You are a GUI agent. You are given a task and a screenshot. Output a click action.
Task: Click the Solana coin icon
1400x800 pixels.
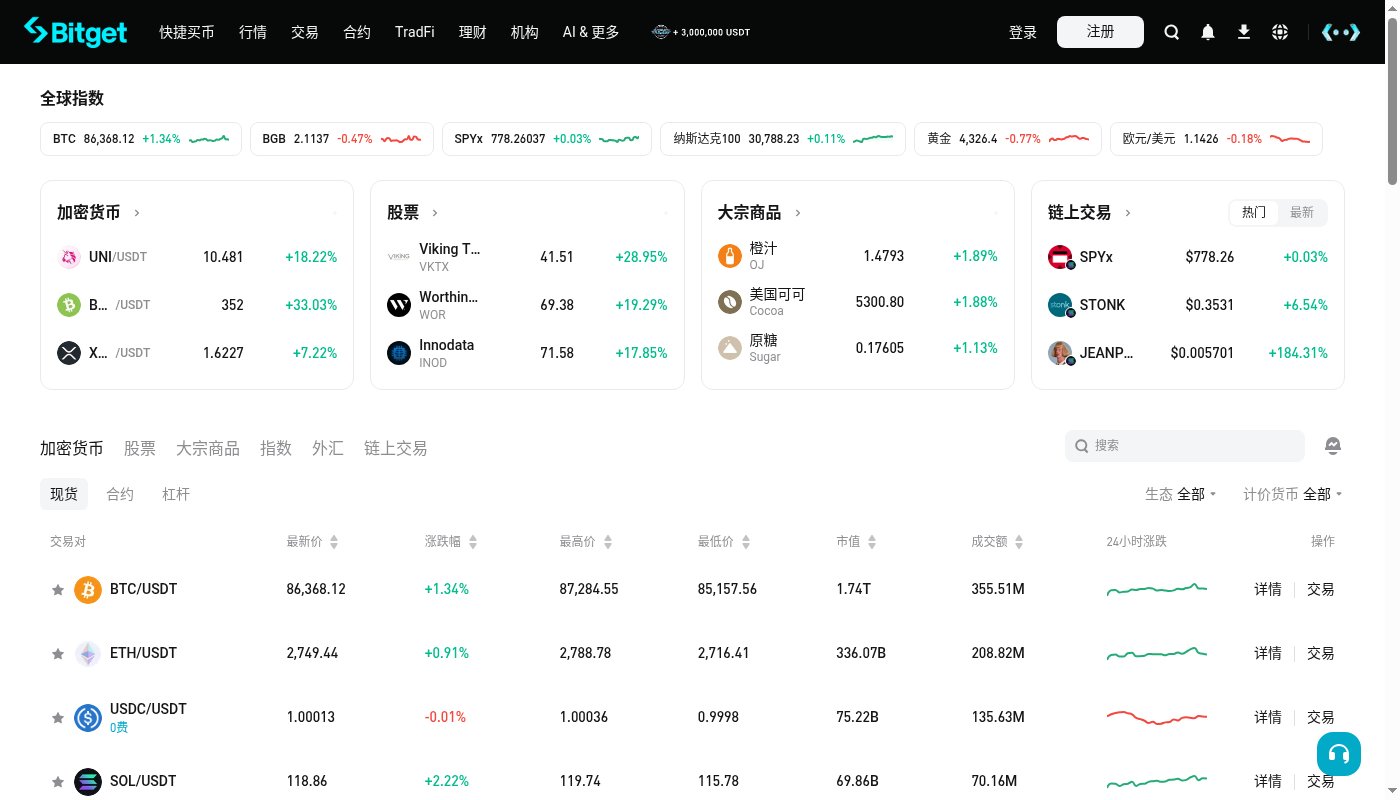[x=88, y=781]
